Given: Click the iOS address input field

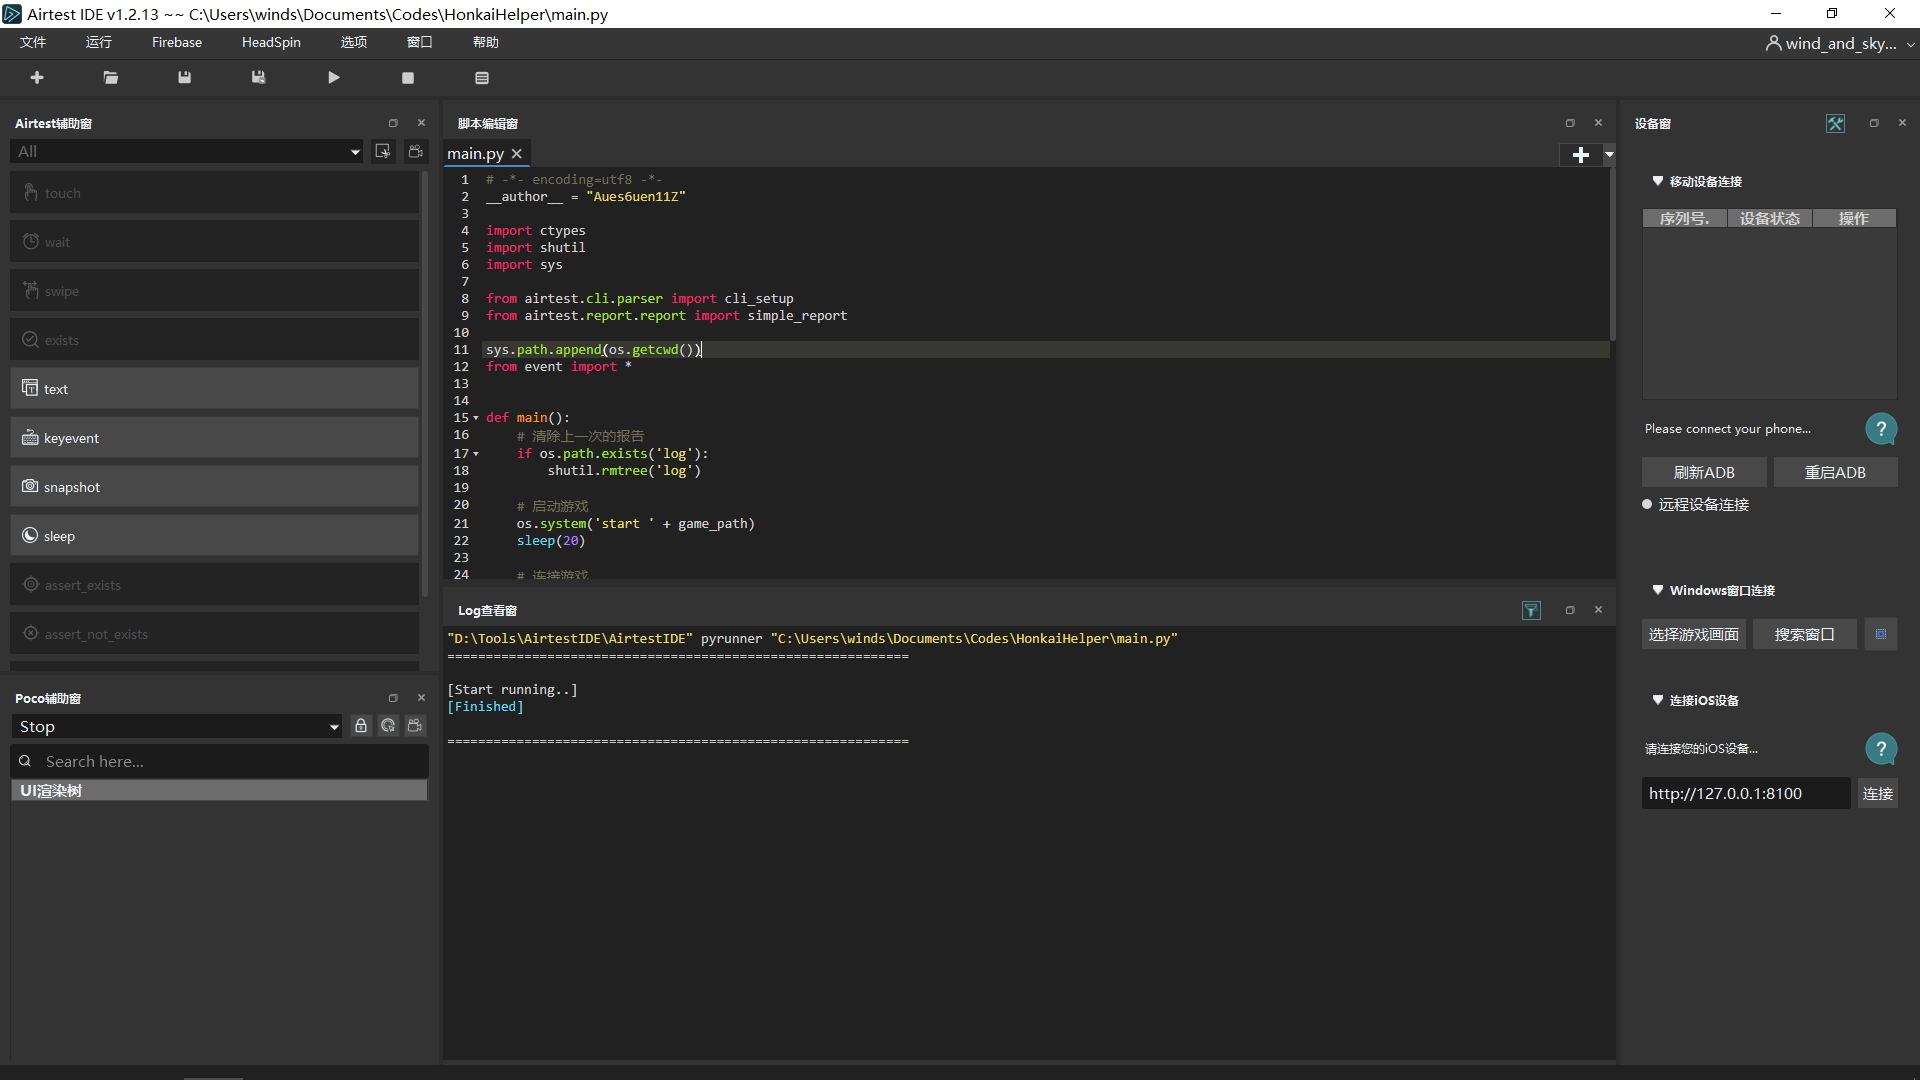Looking at the screenshot, I should [1746, 794].
